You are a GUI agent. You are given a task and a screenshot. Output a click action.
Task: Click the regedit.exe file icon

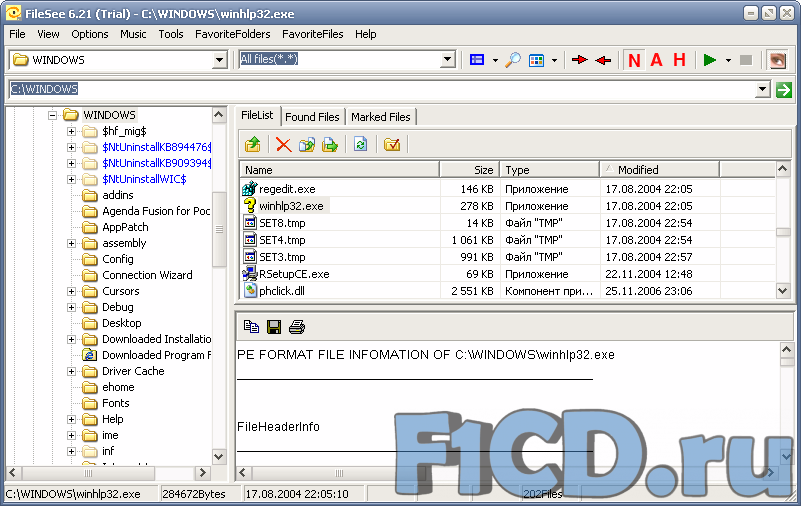coord(249,188)
